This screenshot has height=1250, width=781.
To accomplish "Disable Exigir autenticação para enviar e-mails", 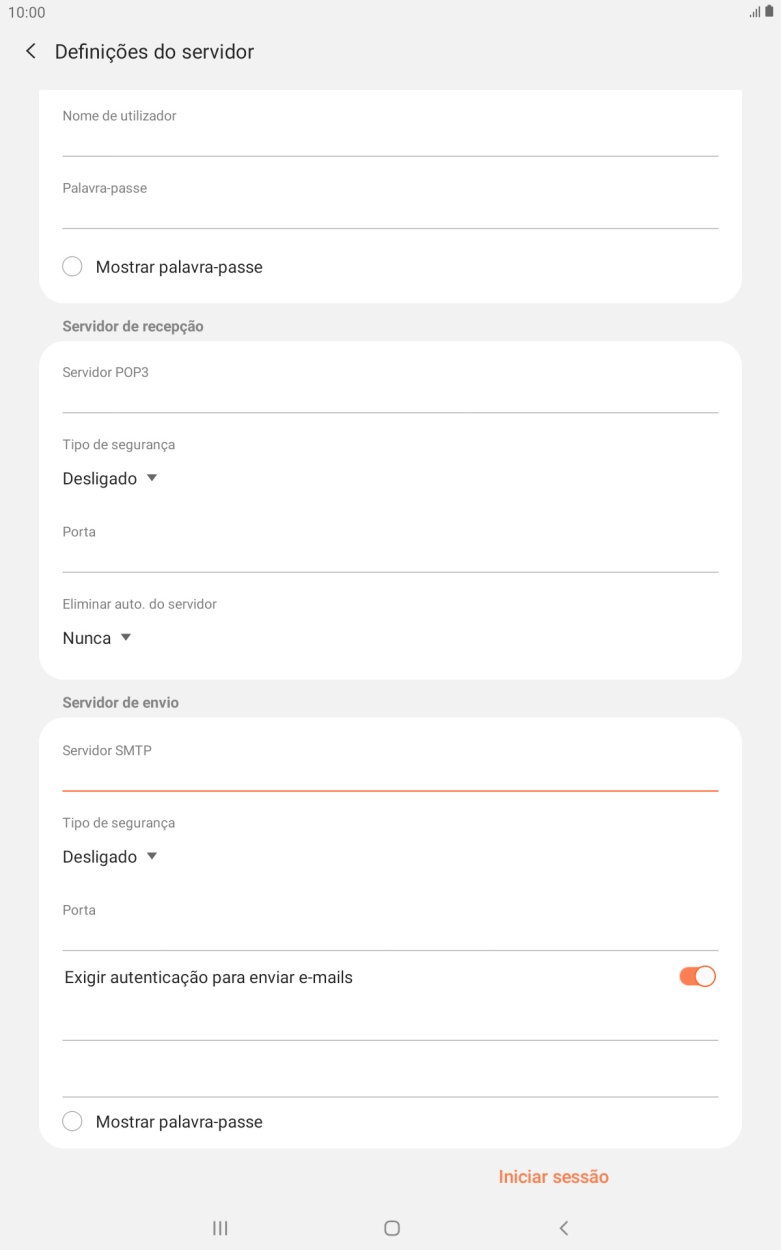I will 695,975.
